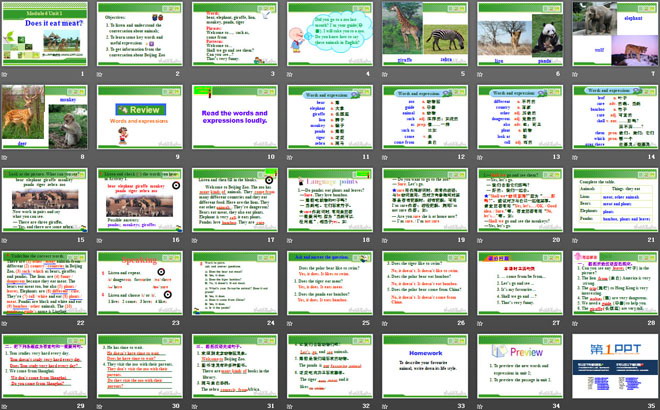Click the 'Speaking' slide 23

[139, 281]
